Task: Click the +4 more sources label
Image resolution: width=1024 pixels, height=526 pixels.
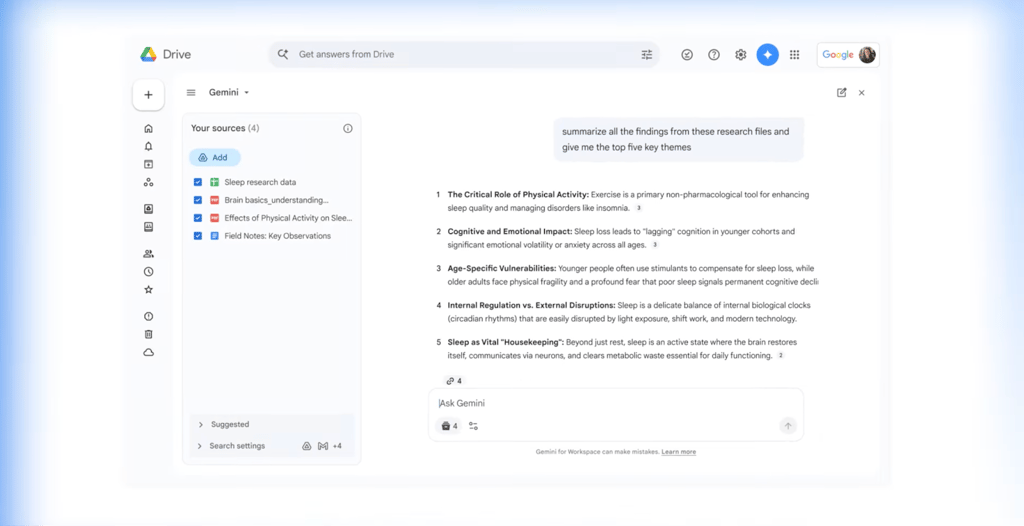Action: click(337, 446)
